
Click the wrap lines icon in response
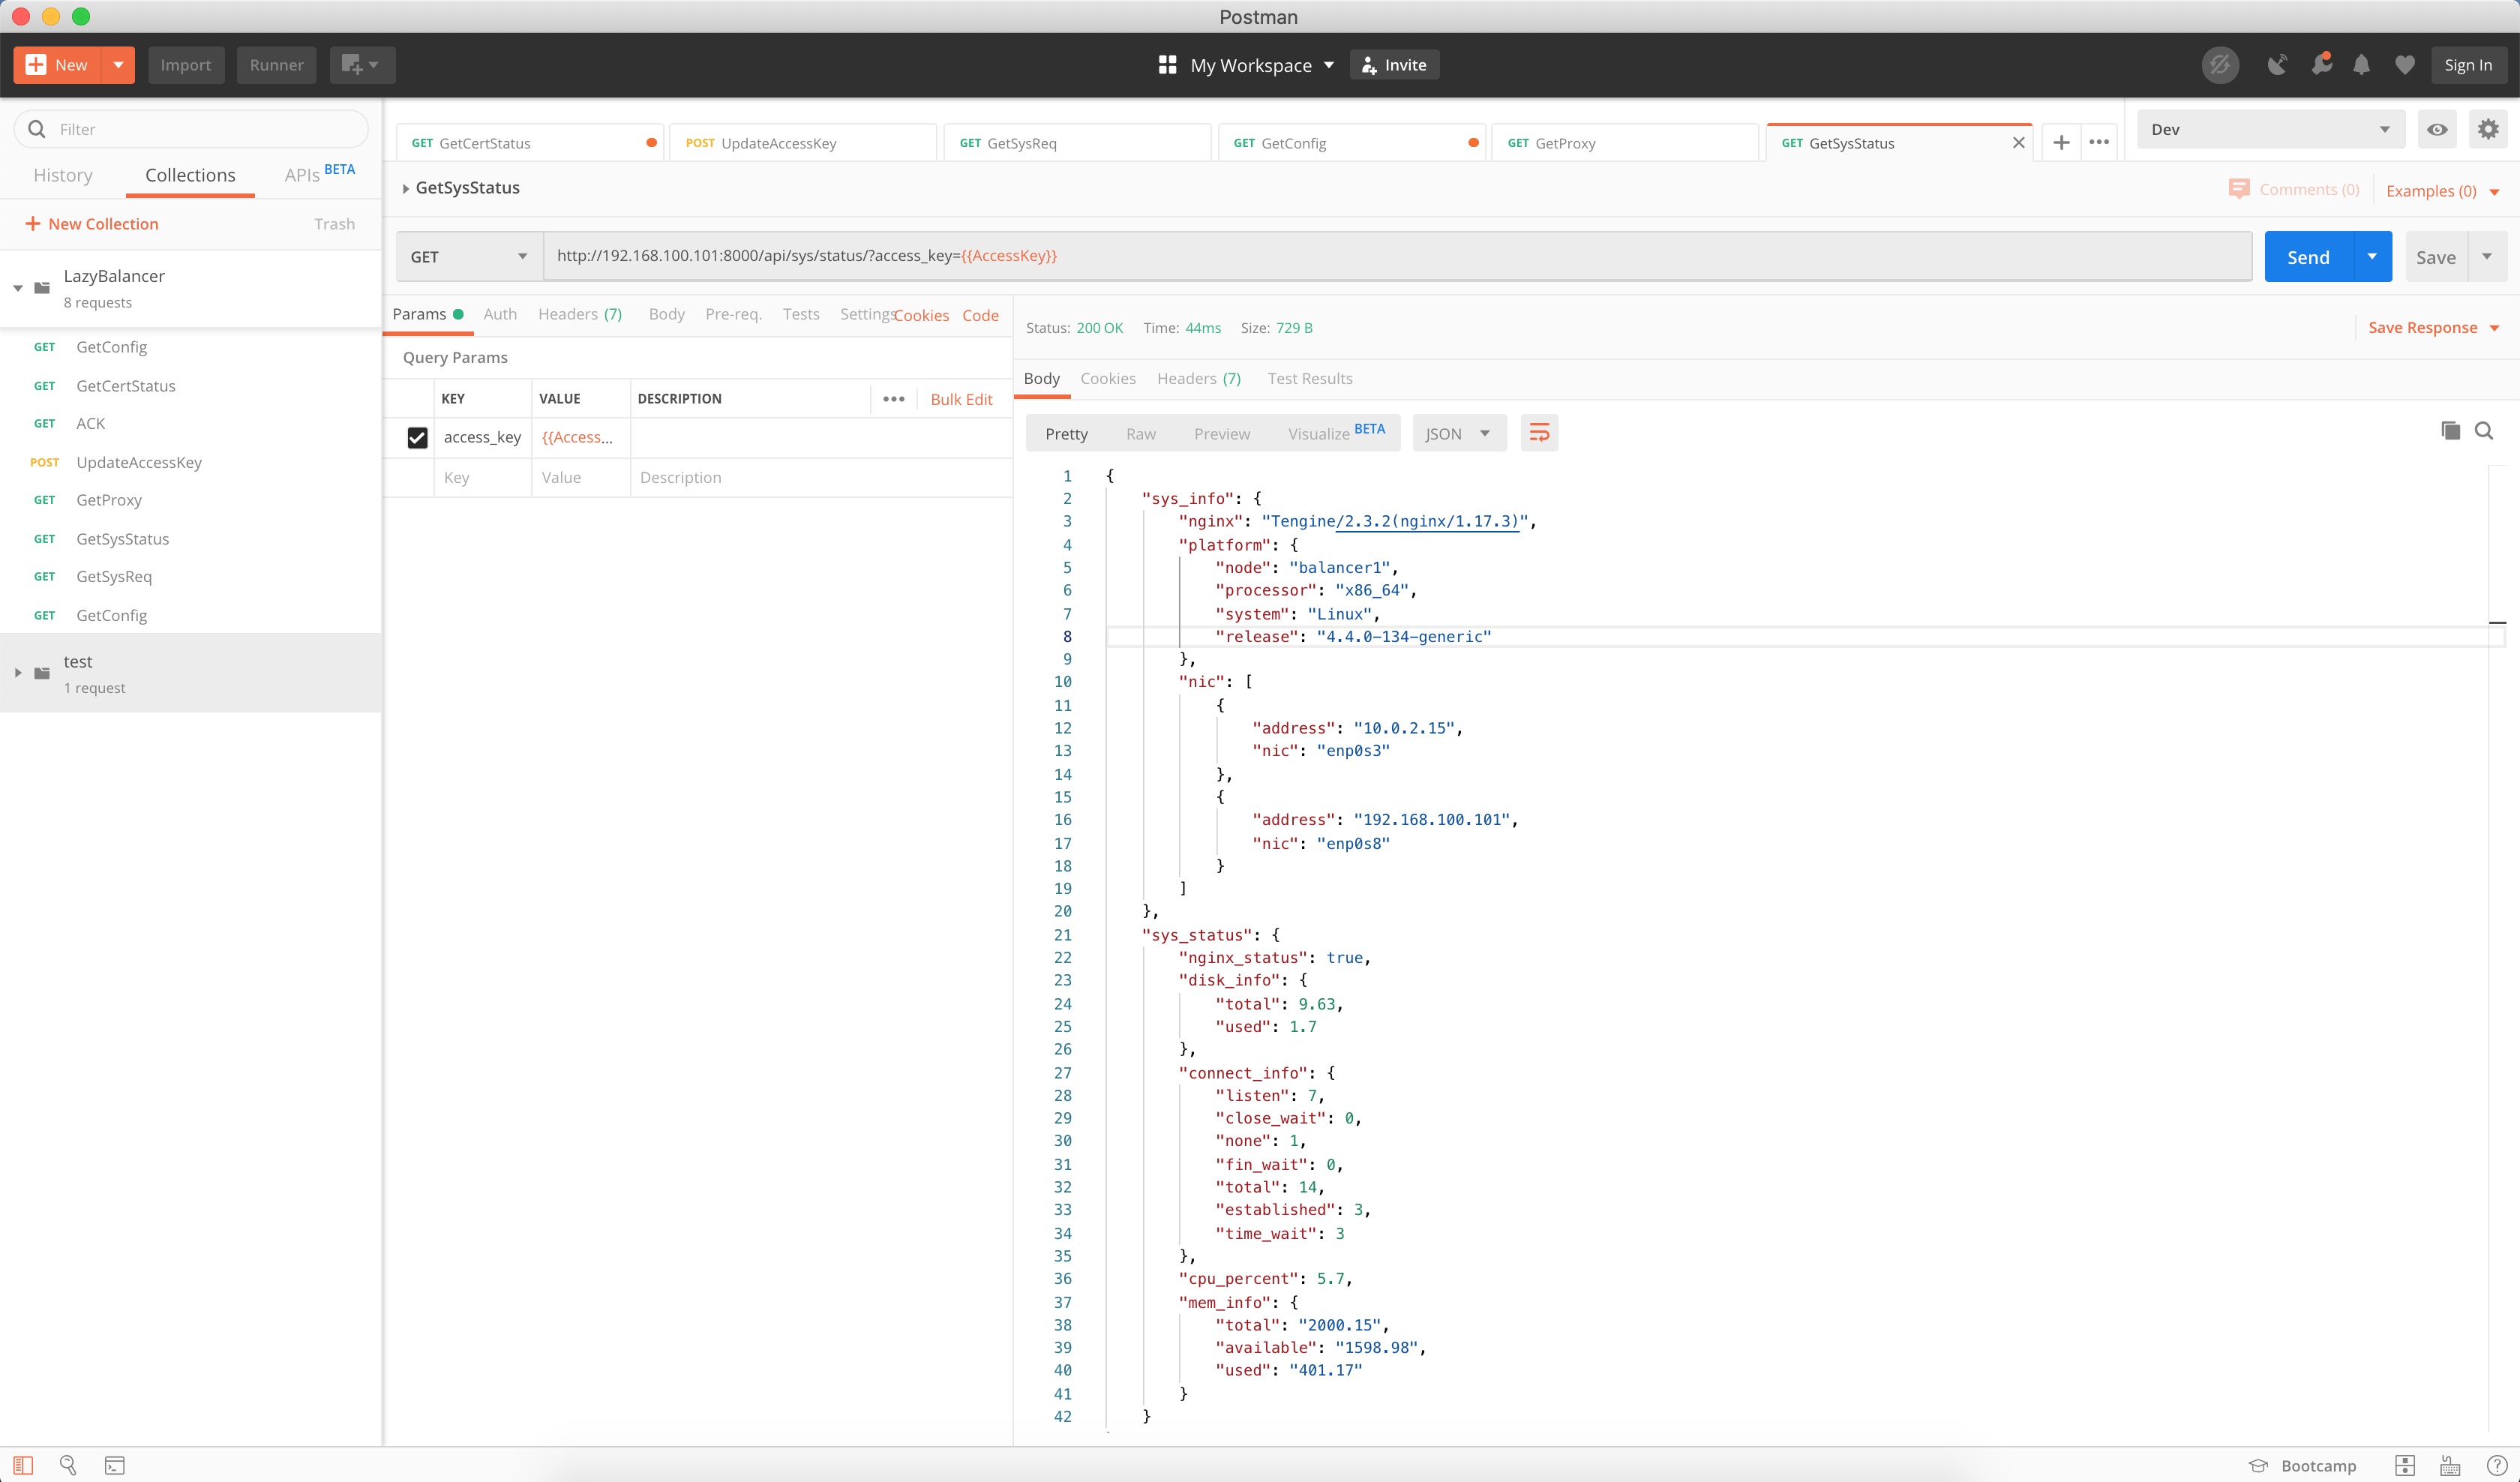tap(1539, 433)
